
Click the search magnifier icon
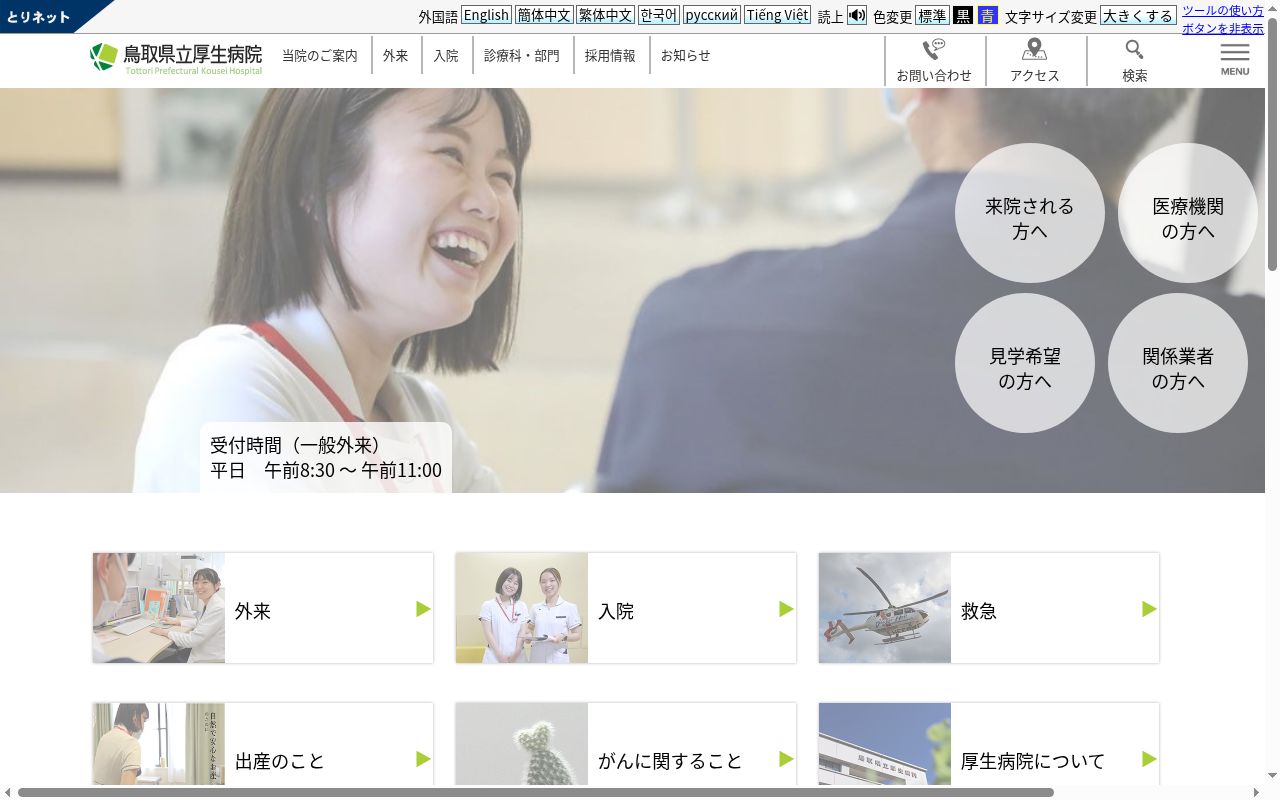(1134, 50)
